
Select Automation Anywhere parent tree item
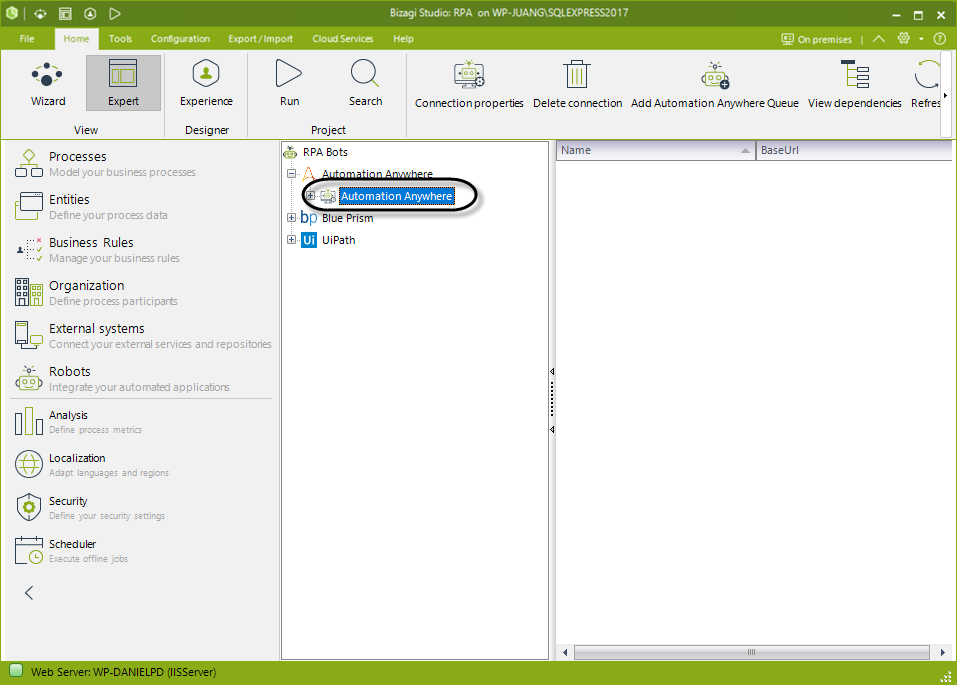click(x=377, y=174)
